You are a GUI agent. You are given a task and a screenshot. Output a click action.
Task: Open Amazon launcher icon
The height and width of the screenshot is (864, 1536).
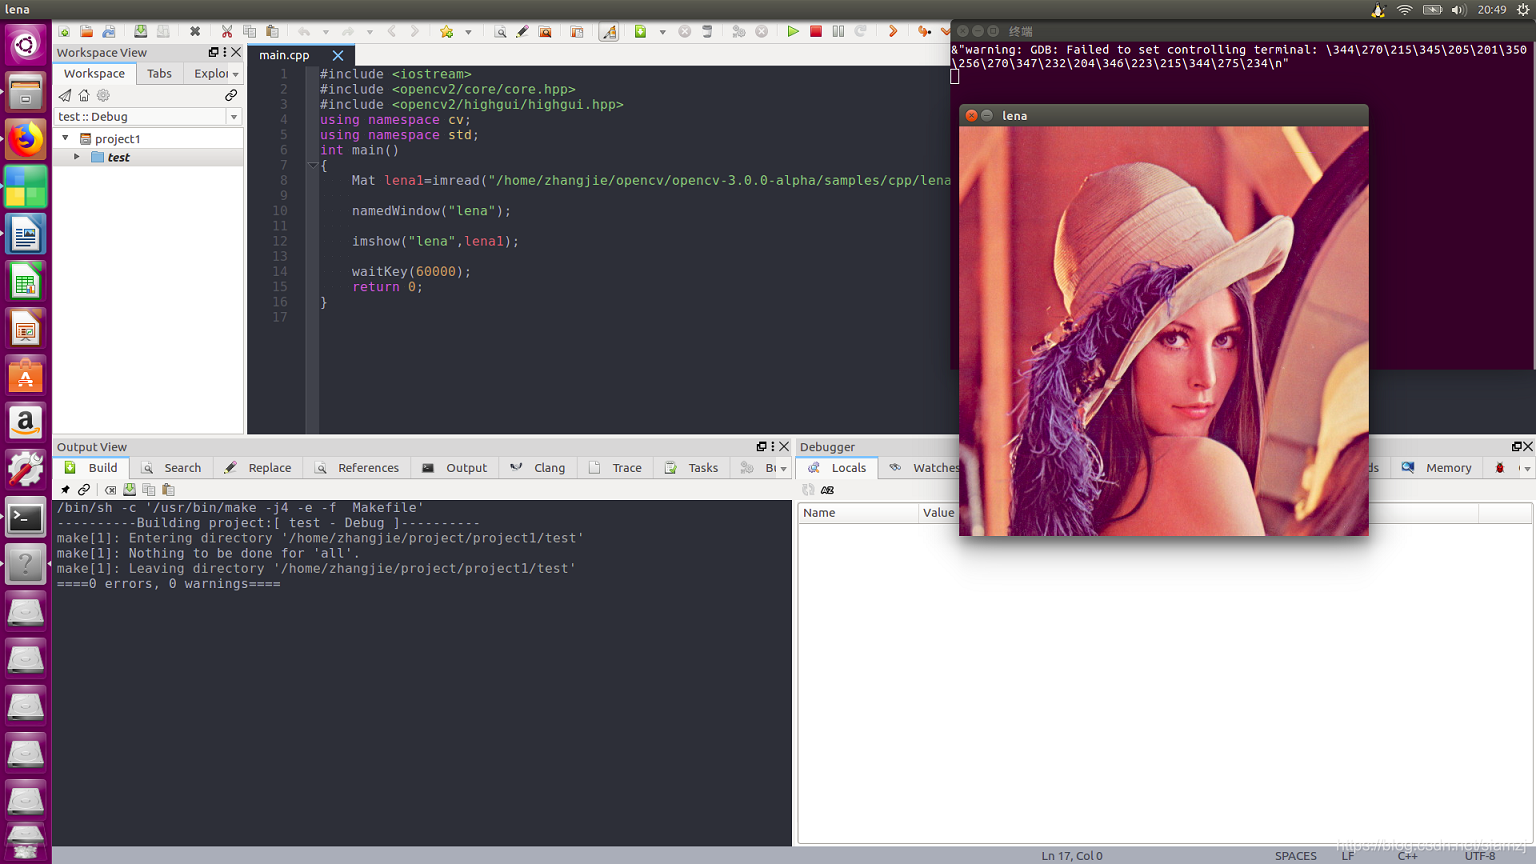(26, 423)
